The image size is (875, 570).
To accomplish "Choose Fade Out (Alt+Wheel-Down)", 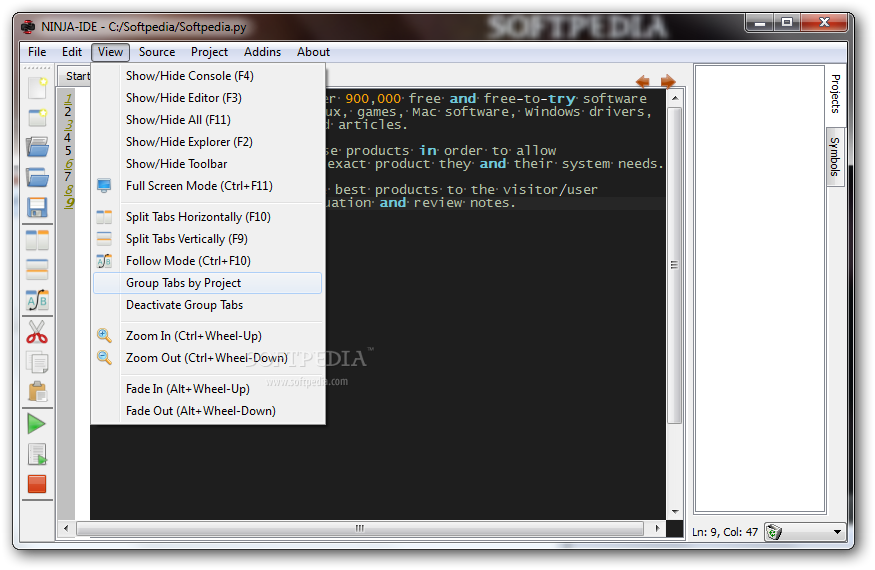I will 208,411.
